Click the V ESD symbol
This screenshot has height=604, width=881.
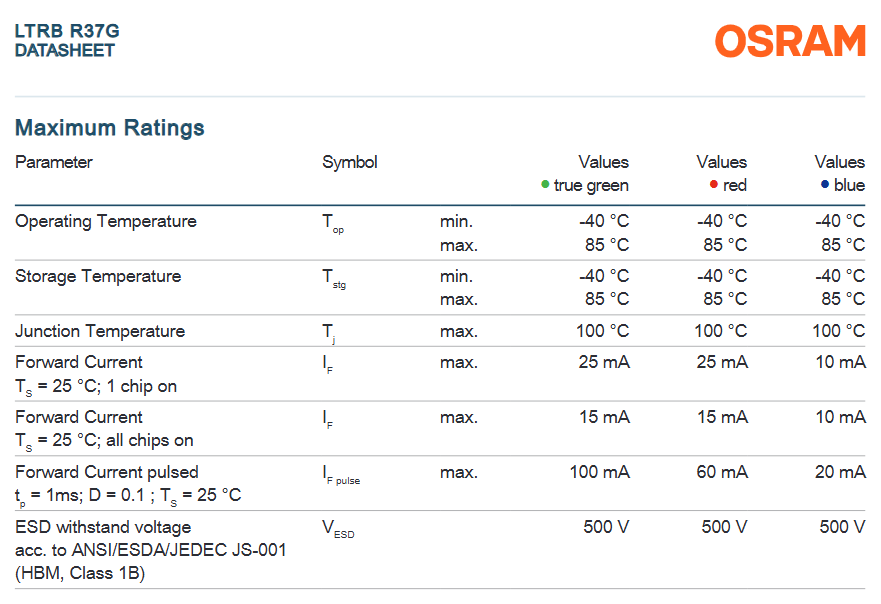338,529
